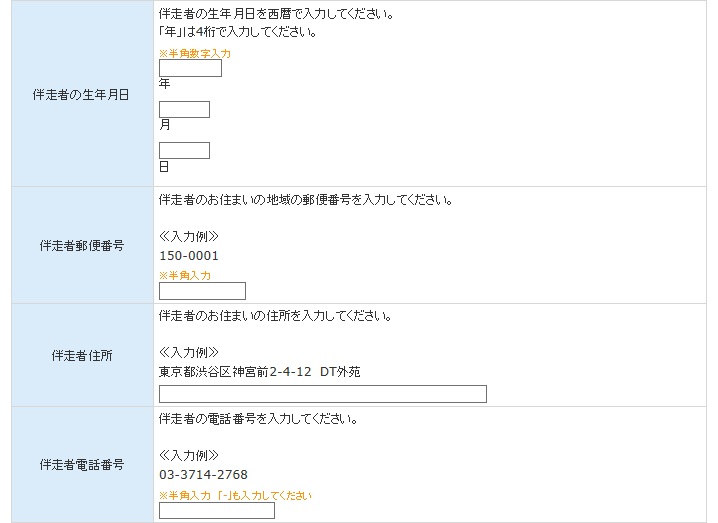Screen dimensions: 718x523
Task: Click the example postal code 150-0001
Action: [189, 256]
